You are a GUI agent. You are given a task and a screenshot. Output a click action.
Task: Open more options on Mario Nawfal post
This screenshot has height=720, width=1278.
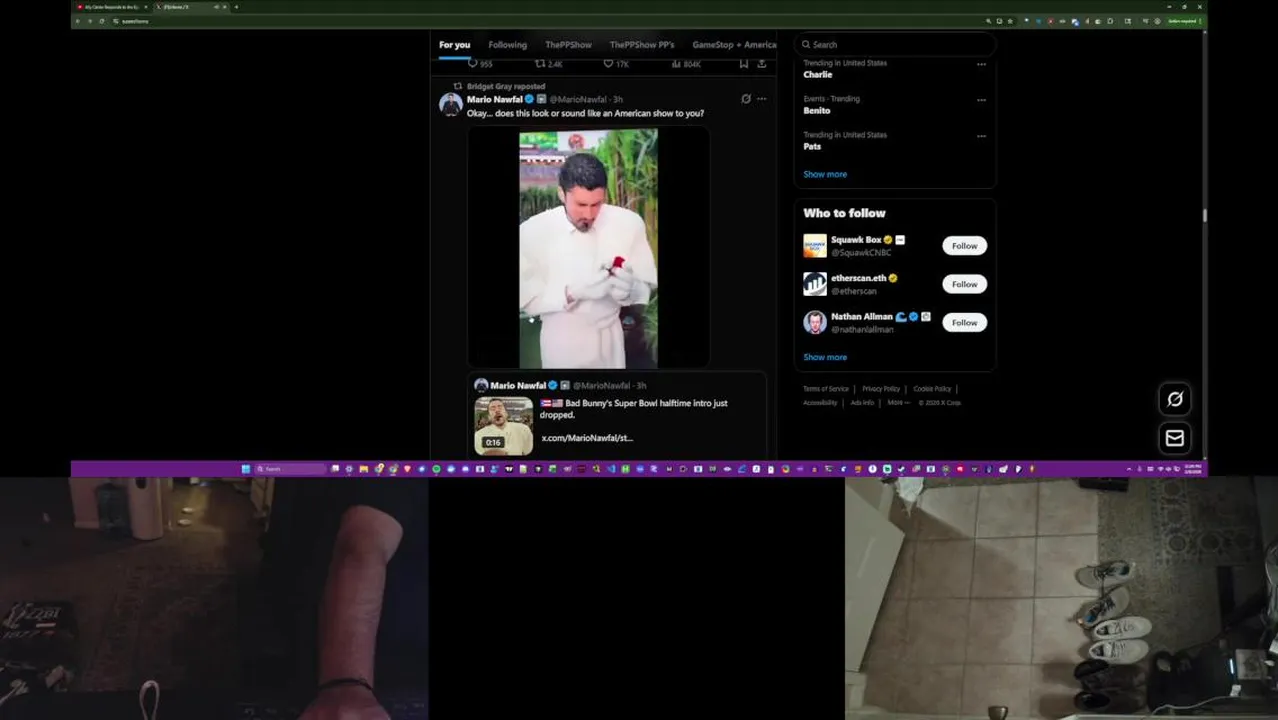click(762, 99)
